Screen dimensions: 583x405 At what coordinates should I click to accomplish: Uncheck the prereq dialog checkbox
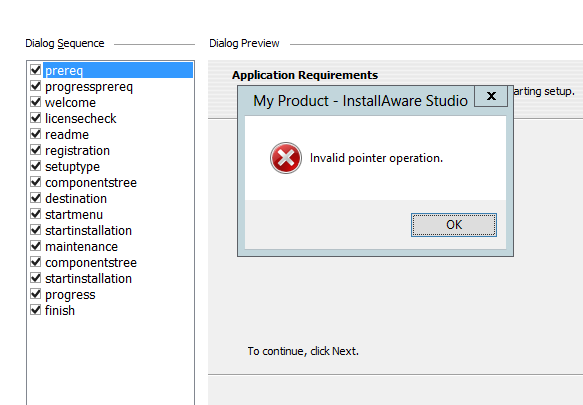(x=36, y=70)
